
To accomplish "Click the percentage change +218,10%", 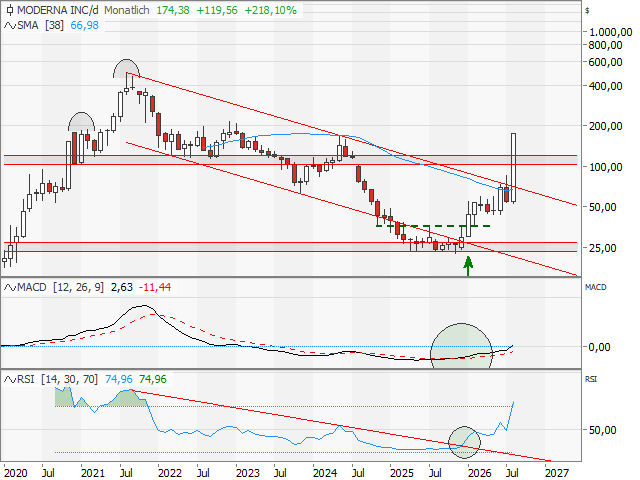I will (271, 10).
